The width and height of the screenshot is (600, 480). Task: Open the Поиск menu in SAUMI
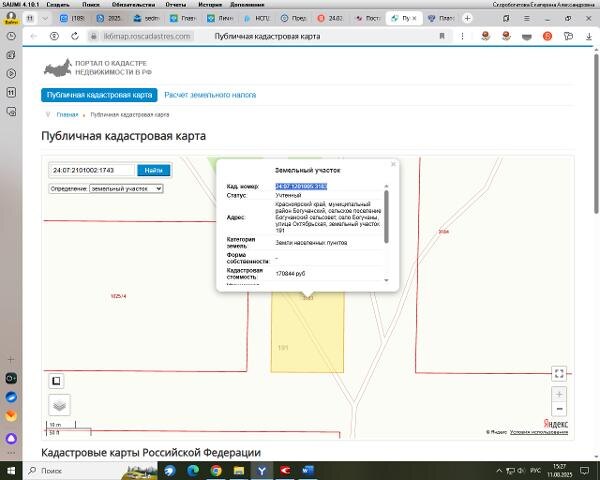91,5
